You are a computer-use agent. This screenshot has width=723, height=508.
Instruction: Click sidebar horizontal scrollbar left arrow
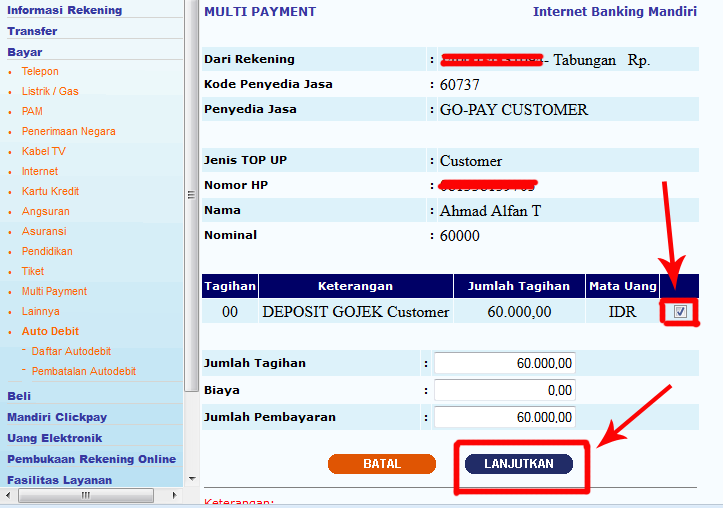coord(8,496)
